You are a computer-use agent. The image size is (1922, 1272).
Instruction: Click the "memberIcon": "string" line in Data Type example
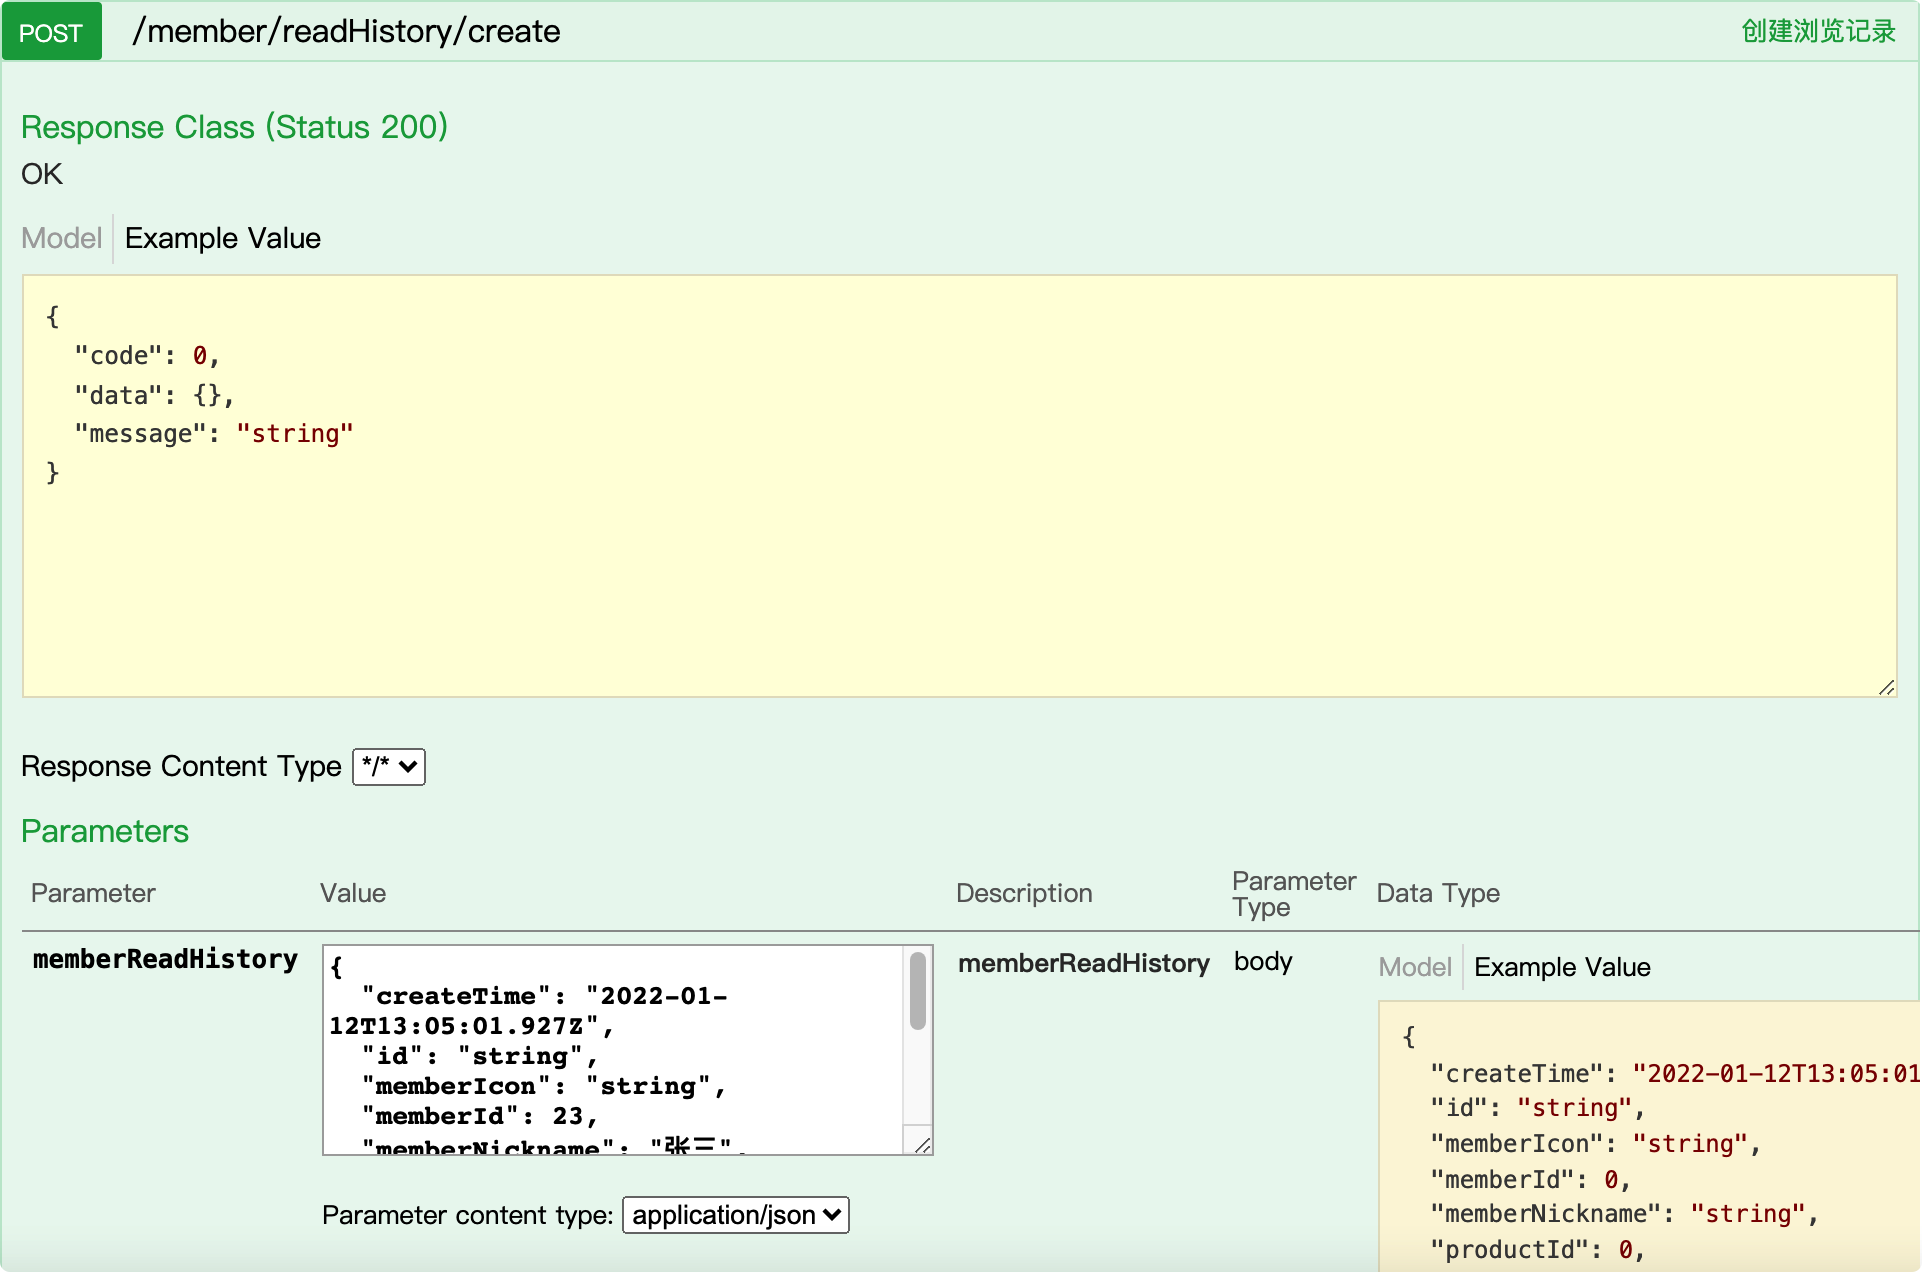pos(1596,1143)
